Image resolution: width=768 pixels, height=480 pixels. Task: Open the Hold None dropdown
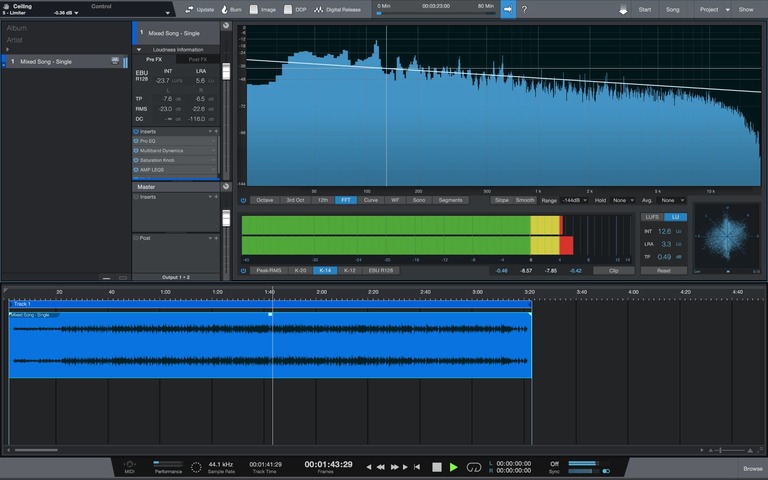point(623,200)
